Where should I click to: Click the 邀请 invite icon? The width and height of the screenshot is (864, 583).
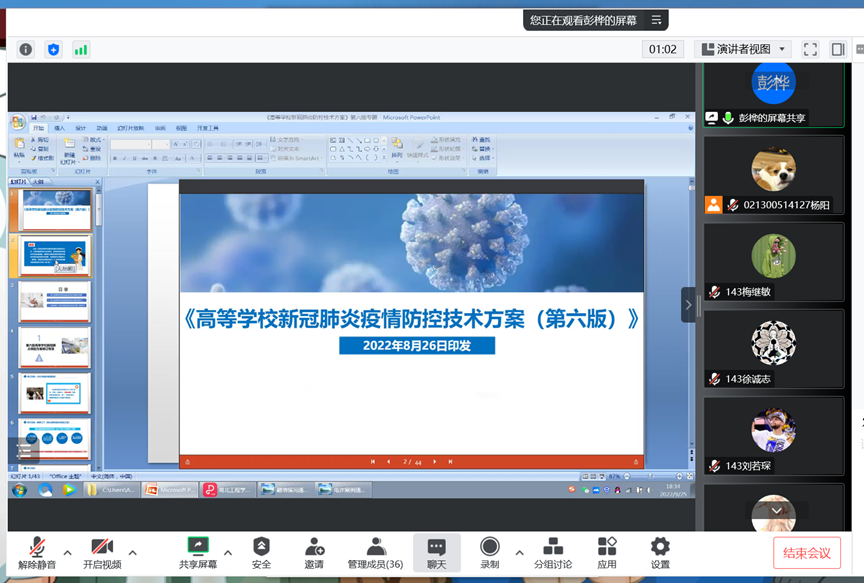(314, 553)
